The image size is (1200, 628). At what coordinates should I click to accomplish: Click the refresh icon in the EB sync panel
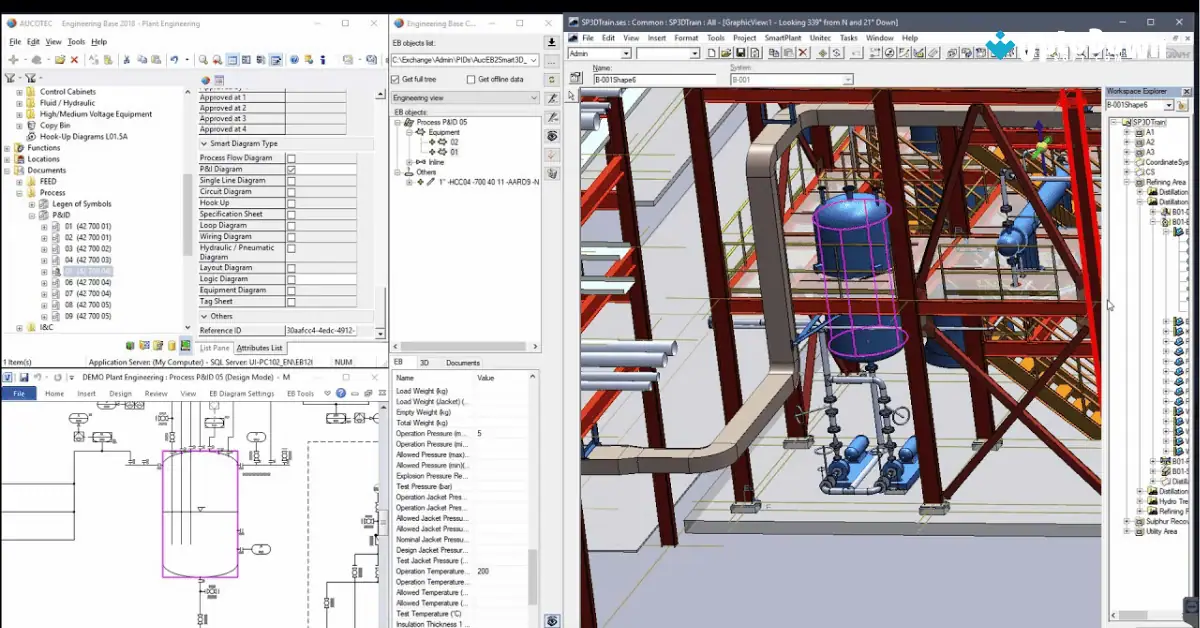[552, 79]
